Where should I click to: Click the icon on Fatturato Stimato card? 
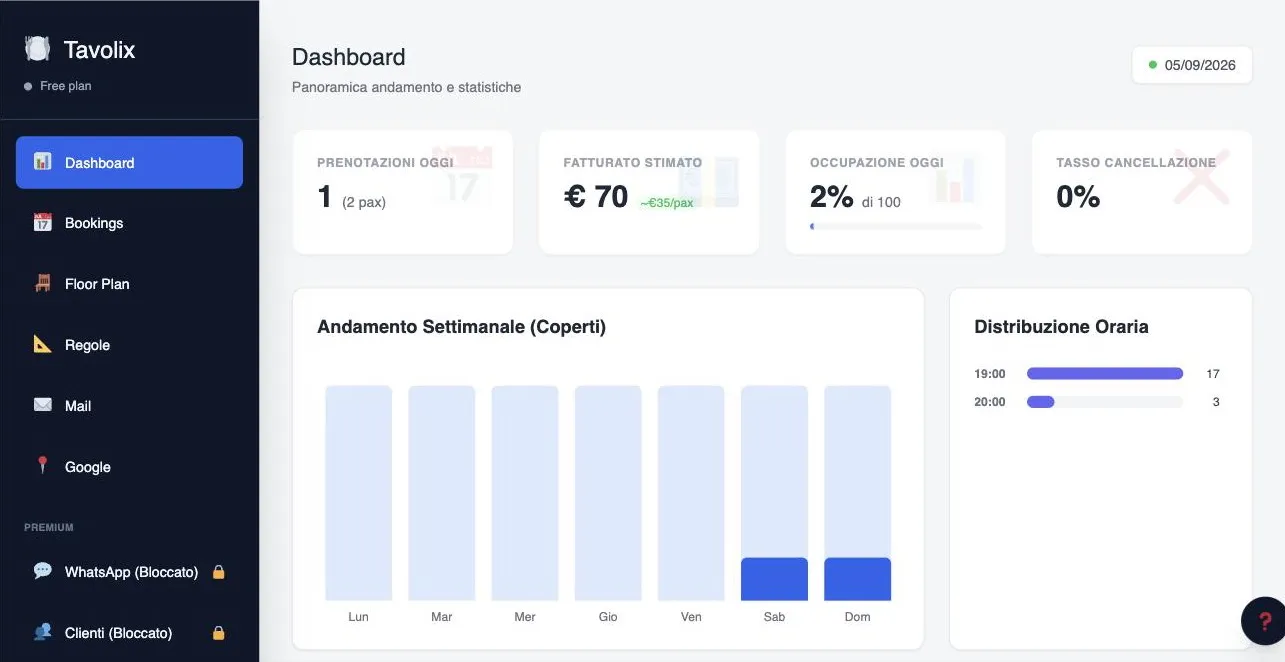(x=709, y=180)
